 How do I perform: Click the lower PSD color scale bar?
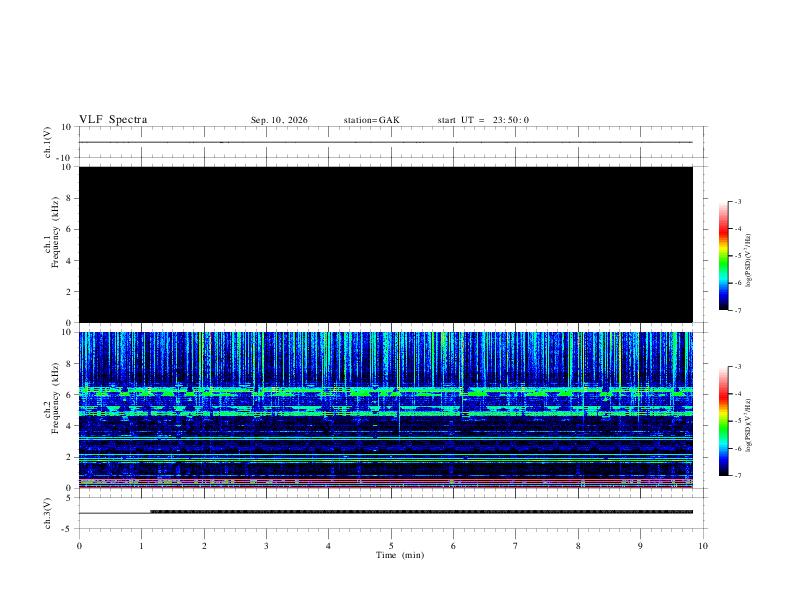[723, 421]
